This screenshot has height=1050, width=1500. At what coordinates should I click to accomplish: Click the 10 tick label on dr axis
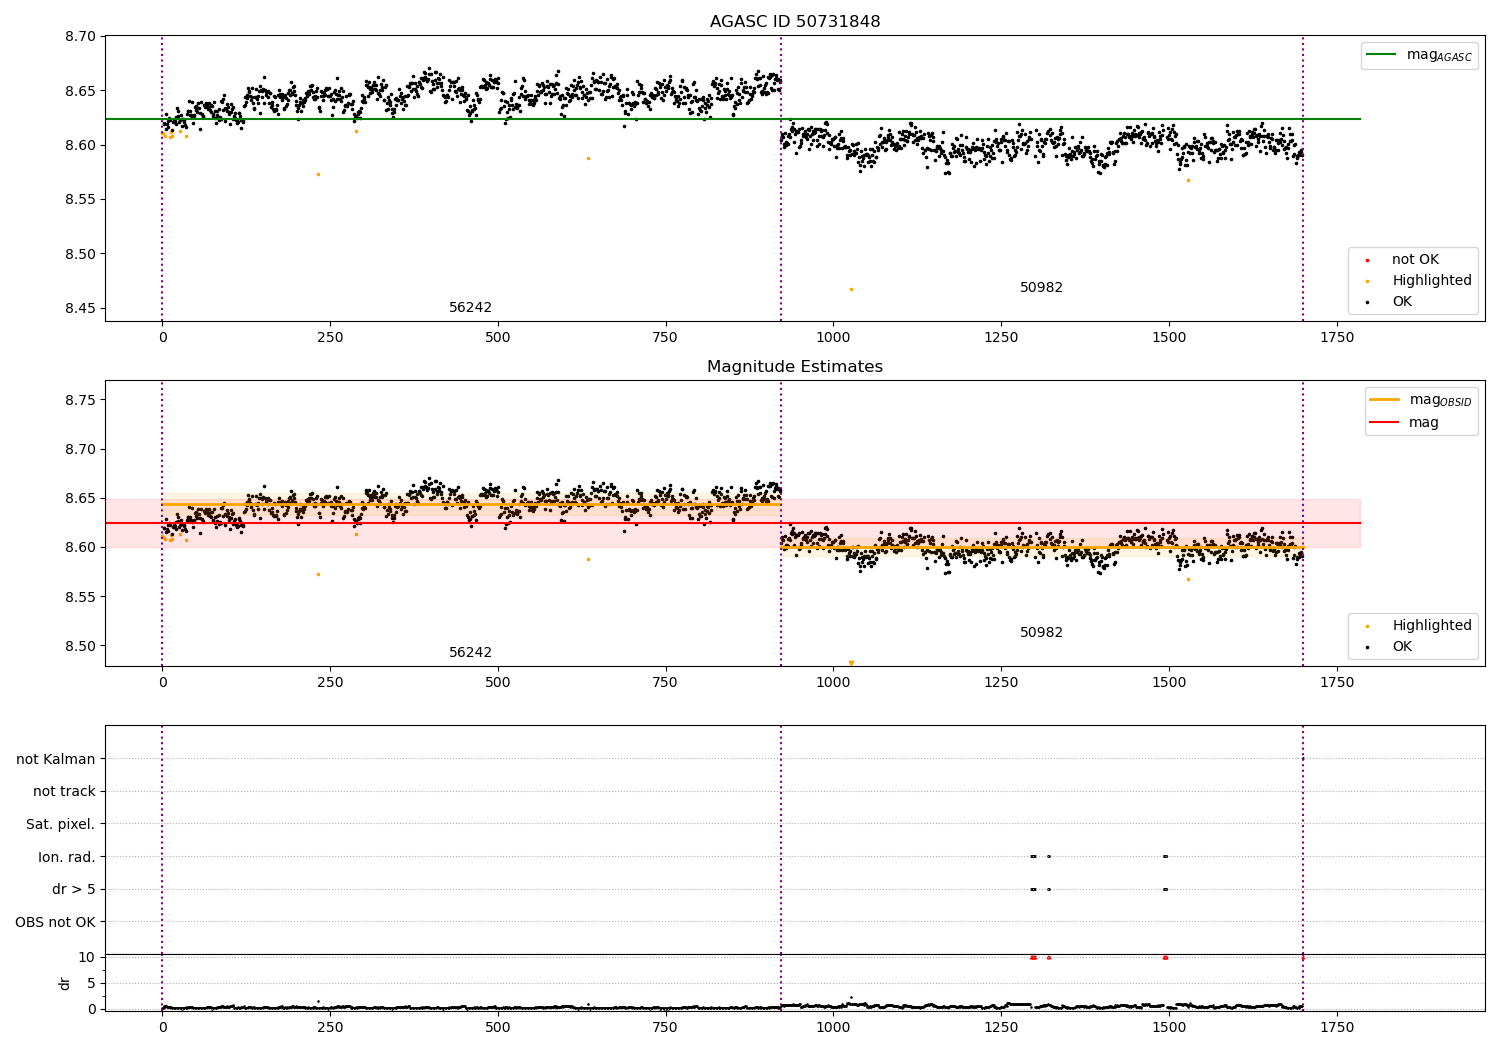click(x=87, y=958)
